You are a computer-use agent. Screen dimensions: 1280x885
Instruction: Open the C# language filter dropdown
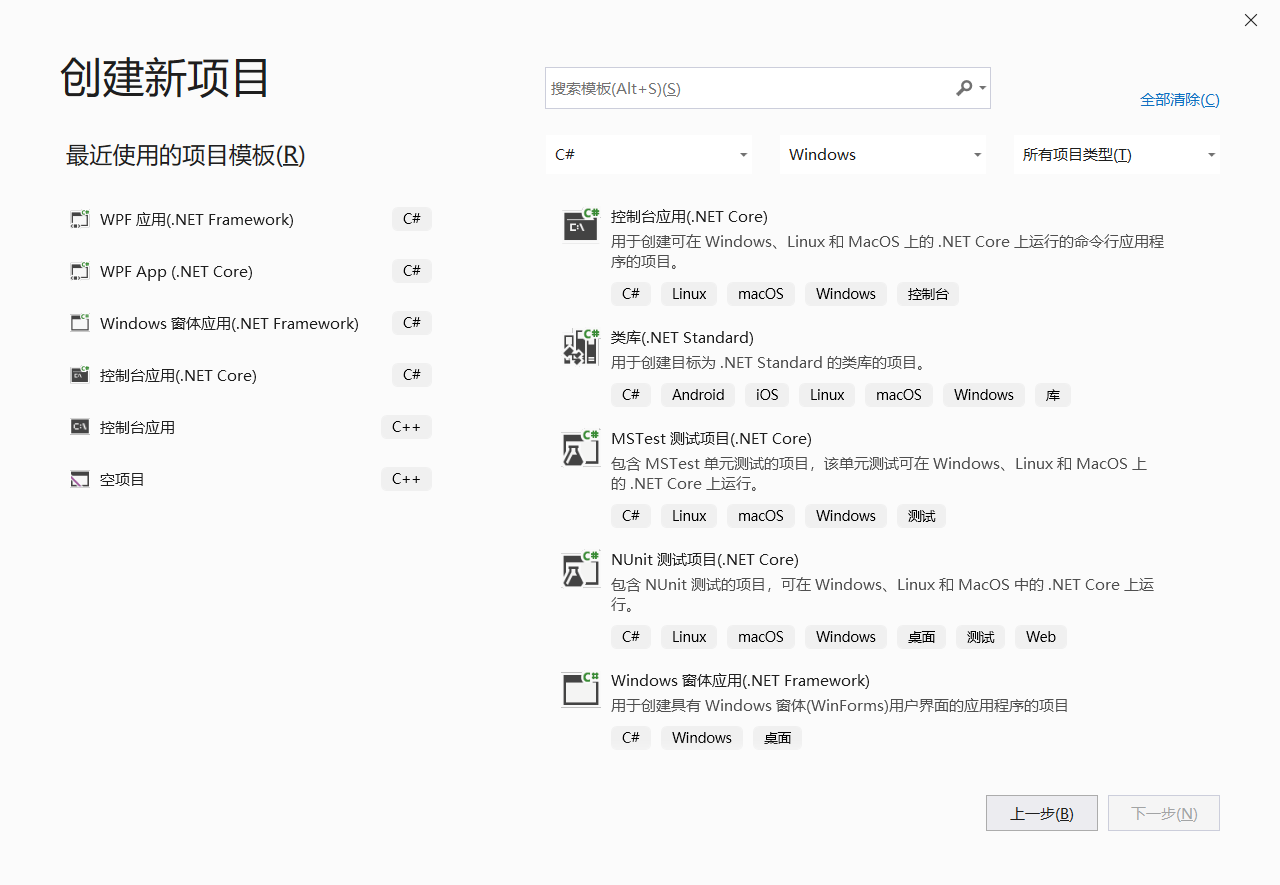pyautogui.click(x=650, y=154)
